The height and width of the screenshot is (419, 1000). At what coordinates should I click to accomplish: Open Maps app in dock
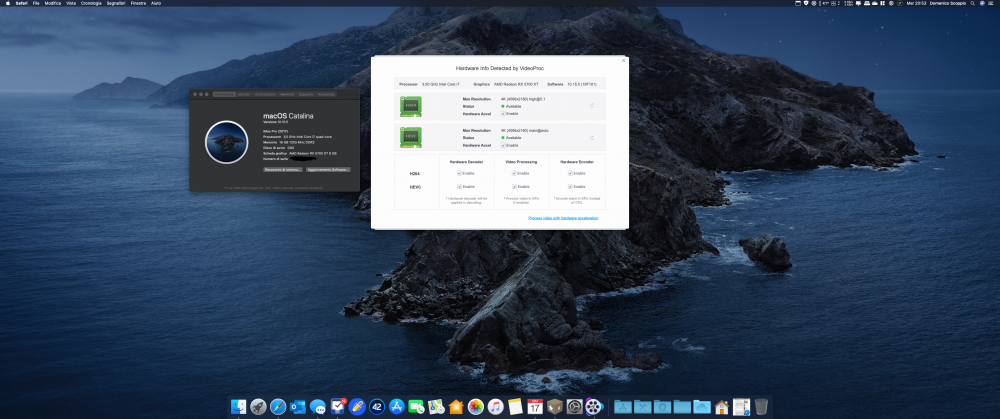436,406
